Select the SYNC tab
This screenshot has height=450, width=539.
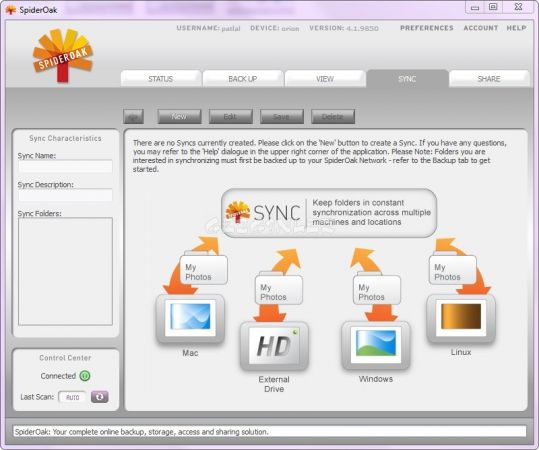pyautogui.click(x=407, y=79)
